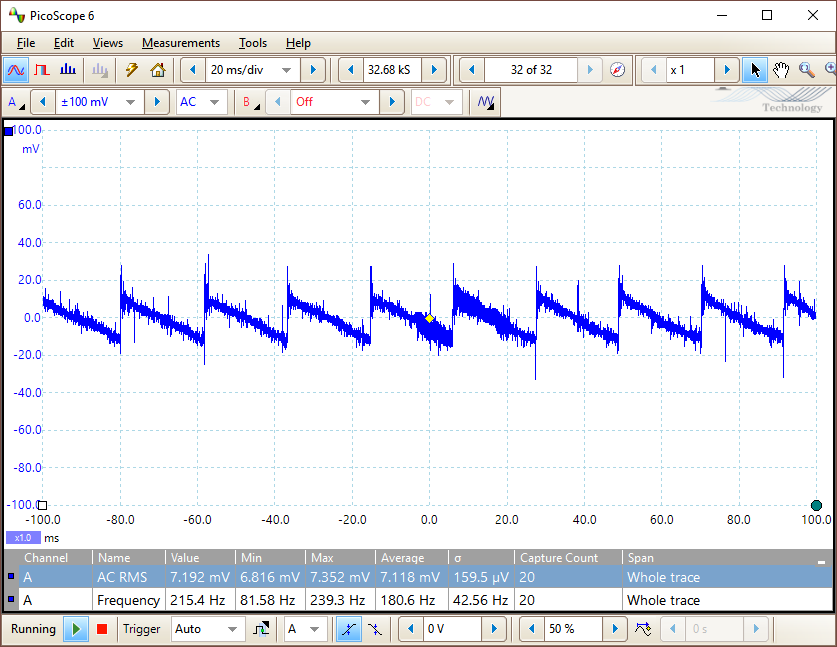Click the teal signal ruler handle
Image resolution: width=837 pixels, height=647 pixels.
pos(816,505)
